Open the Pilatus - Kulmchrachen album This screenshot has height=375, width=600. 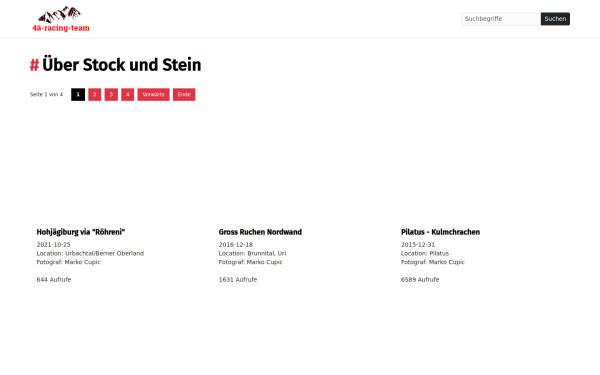click(440, 232)
